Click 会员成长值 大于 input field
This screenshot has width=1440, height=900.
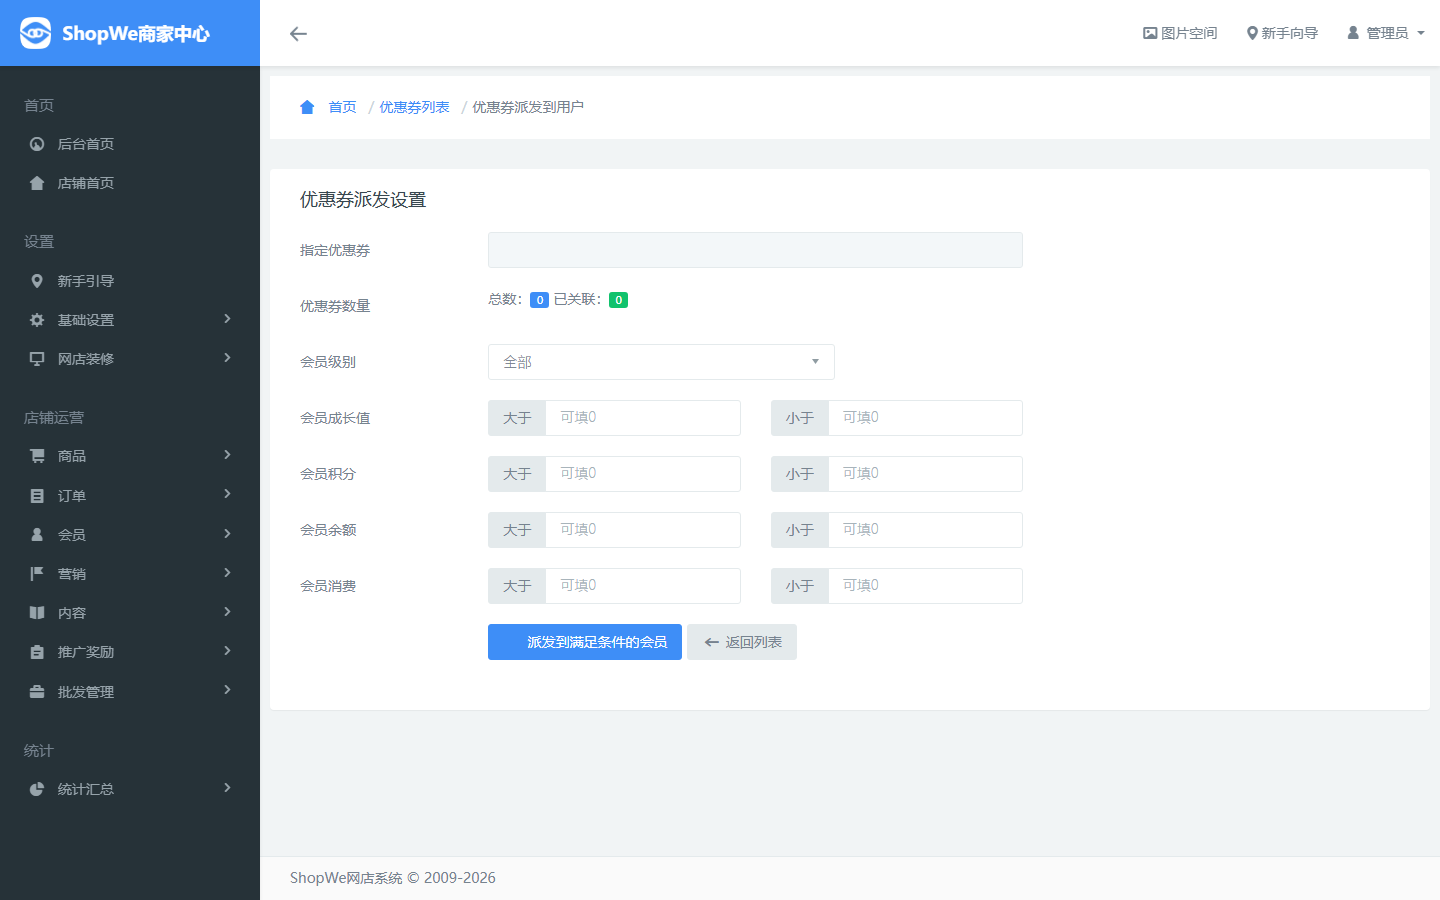tap(643, 418)
